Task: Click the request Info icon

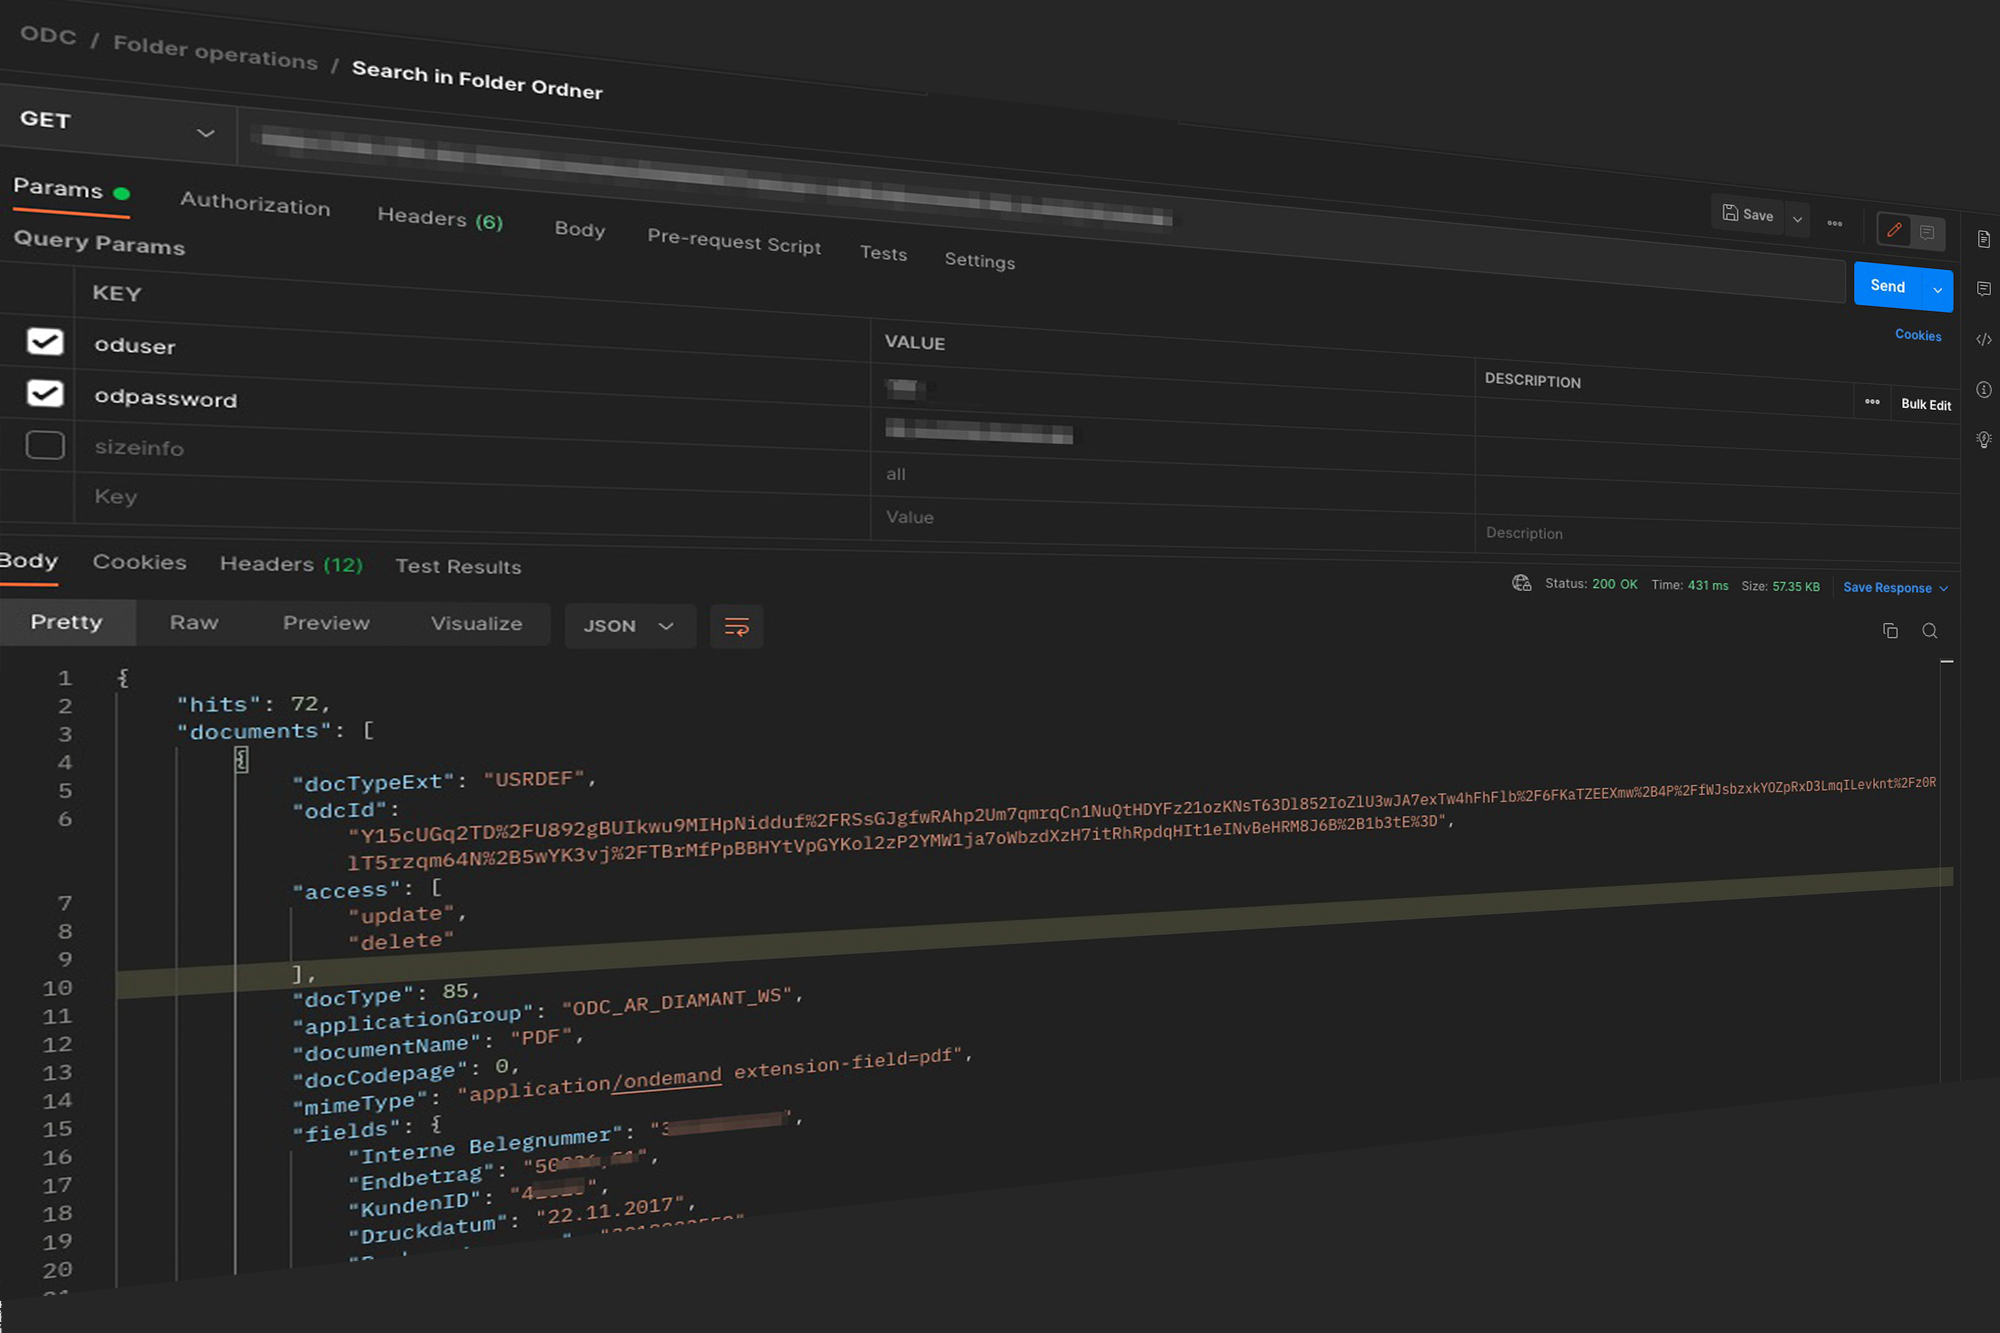Action: tap(1985, 389)
